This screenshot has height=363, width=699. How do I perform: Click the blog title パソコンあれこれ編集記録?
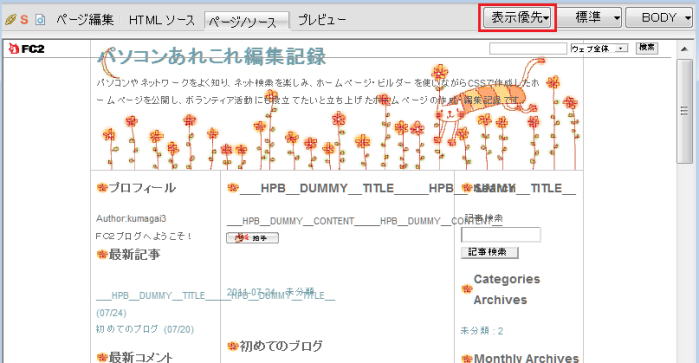[211, 57]
